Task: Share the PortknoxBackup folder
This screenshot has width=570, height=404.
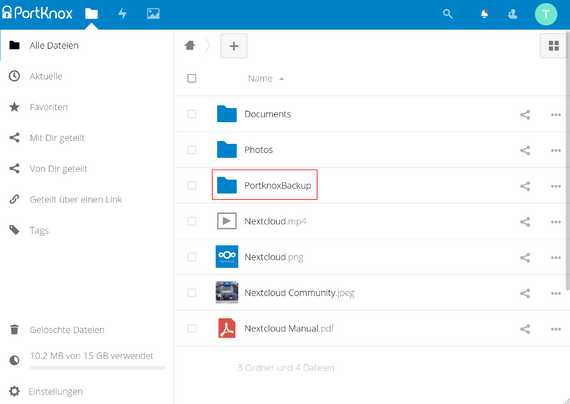Action: (x=525, y=186)
